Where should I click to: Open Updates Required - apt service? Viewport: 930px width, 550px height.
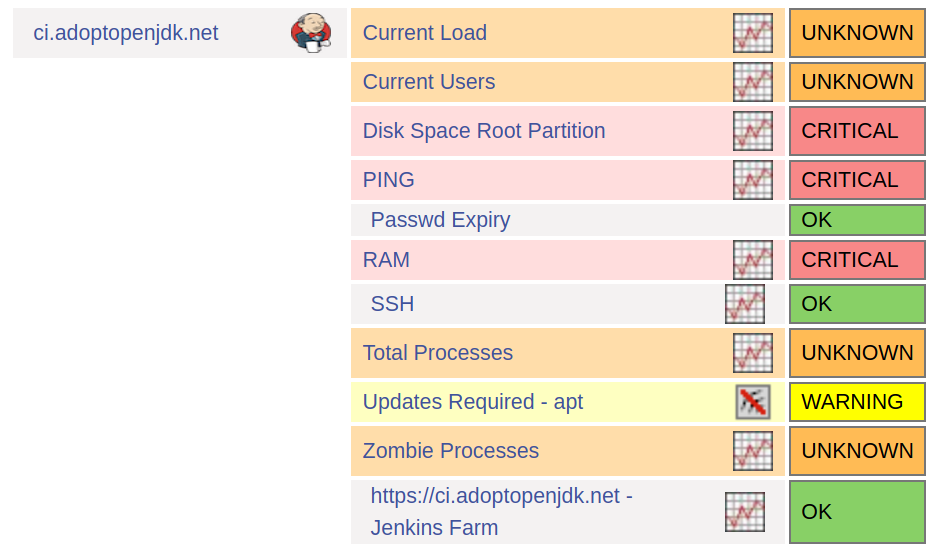coord(473,402)
